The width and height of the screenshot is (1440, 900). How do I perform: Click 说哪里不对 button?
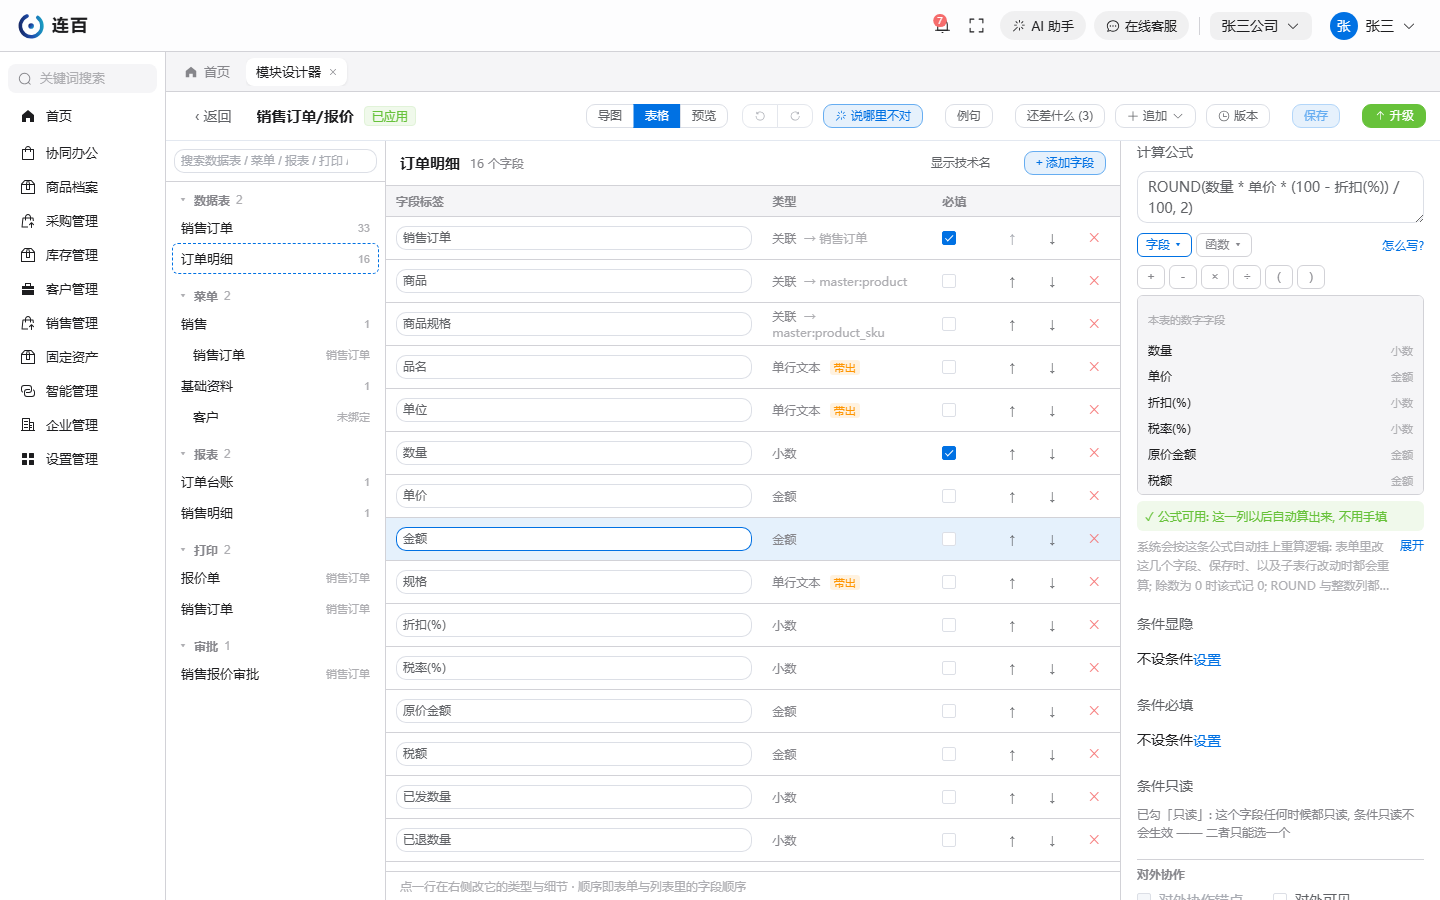pos(873,116)
